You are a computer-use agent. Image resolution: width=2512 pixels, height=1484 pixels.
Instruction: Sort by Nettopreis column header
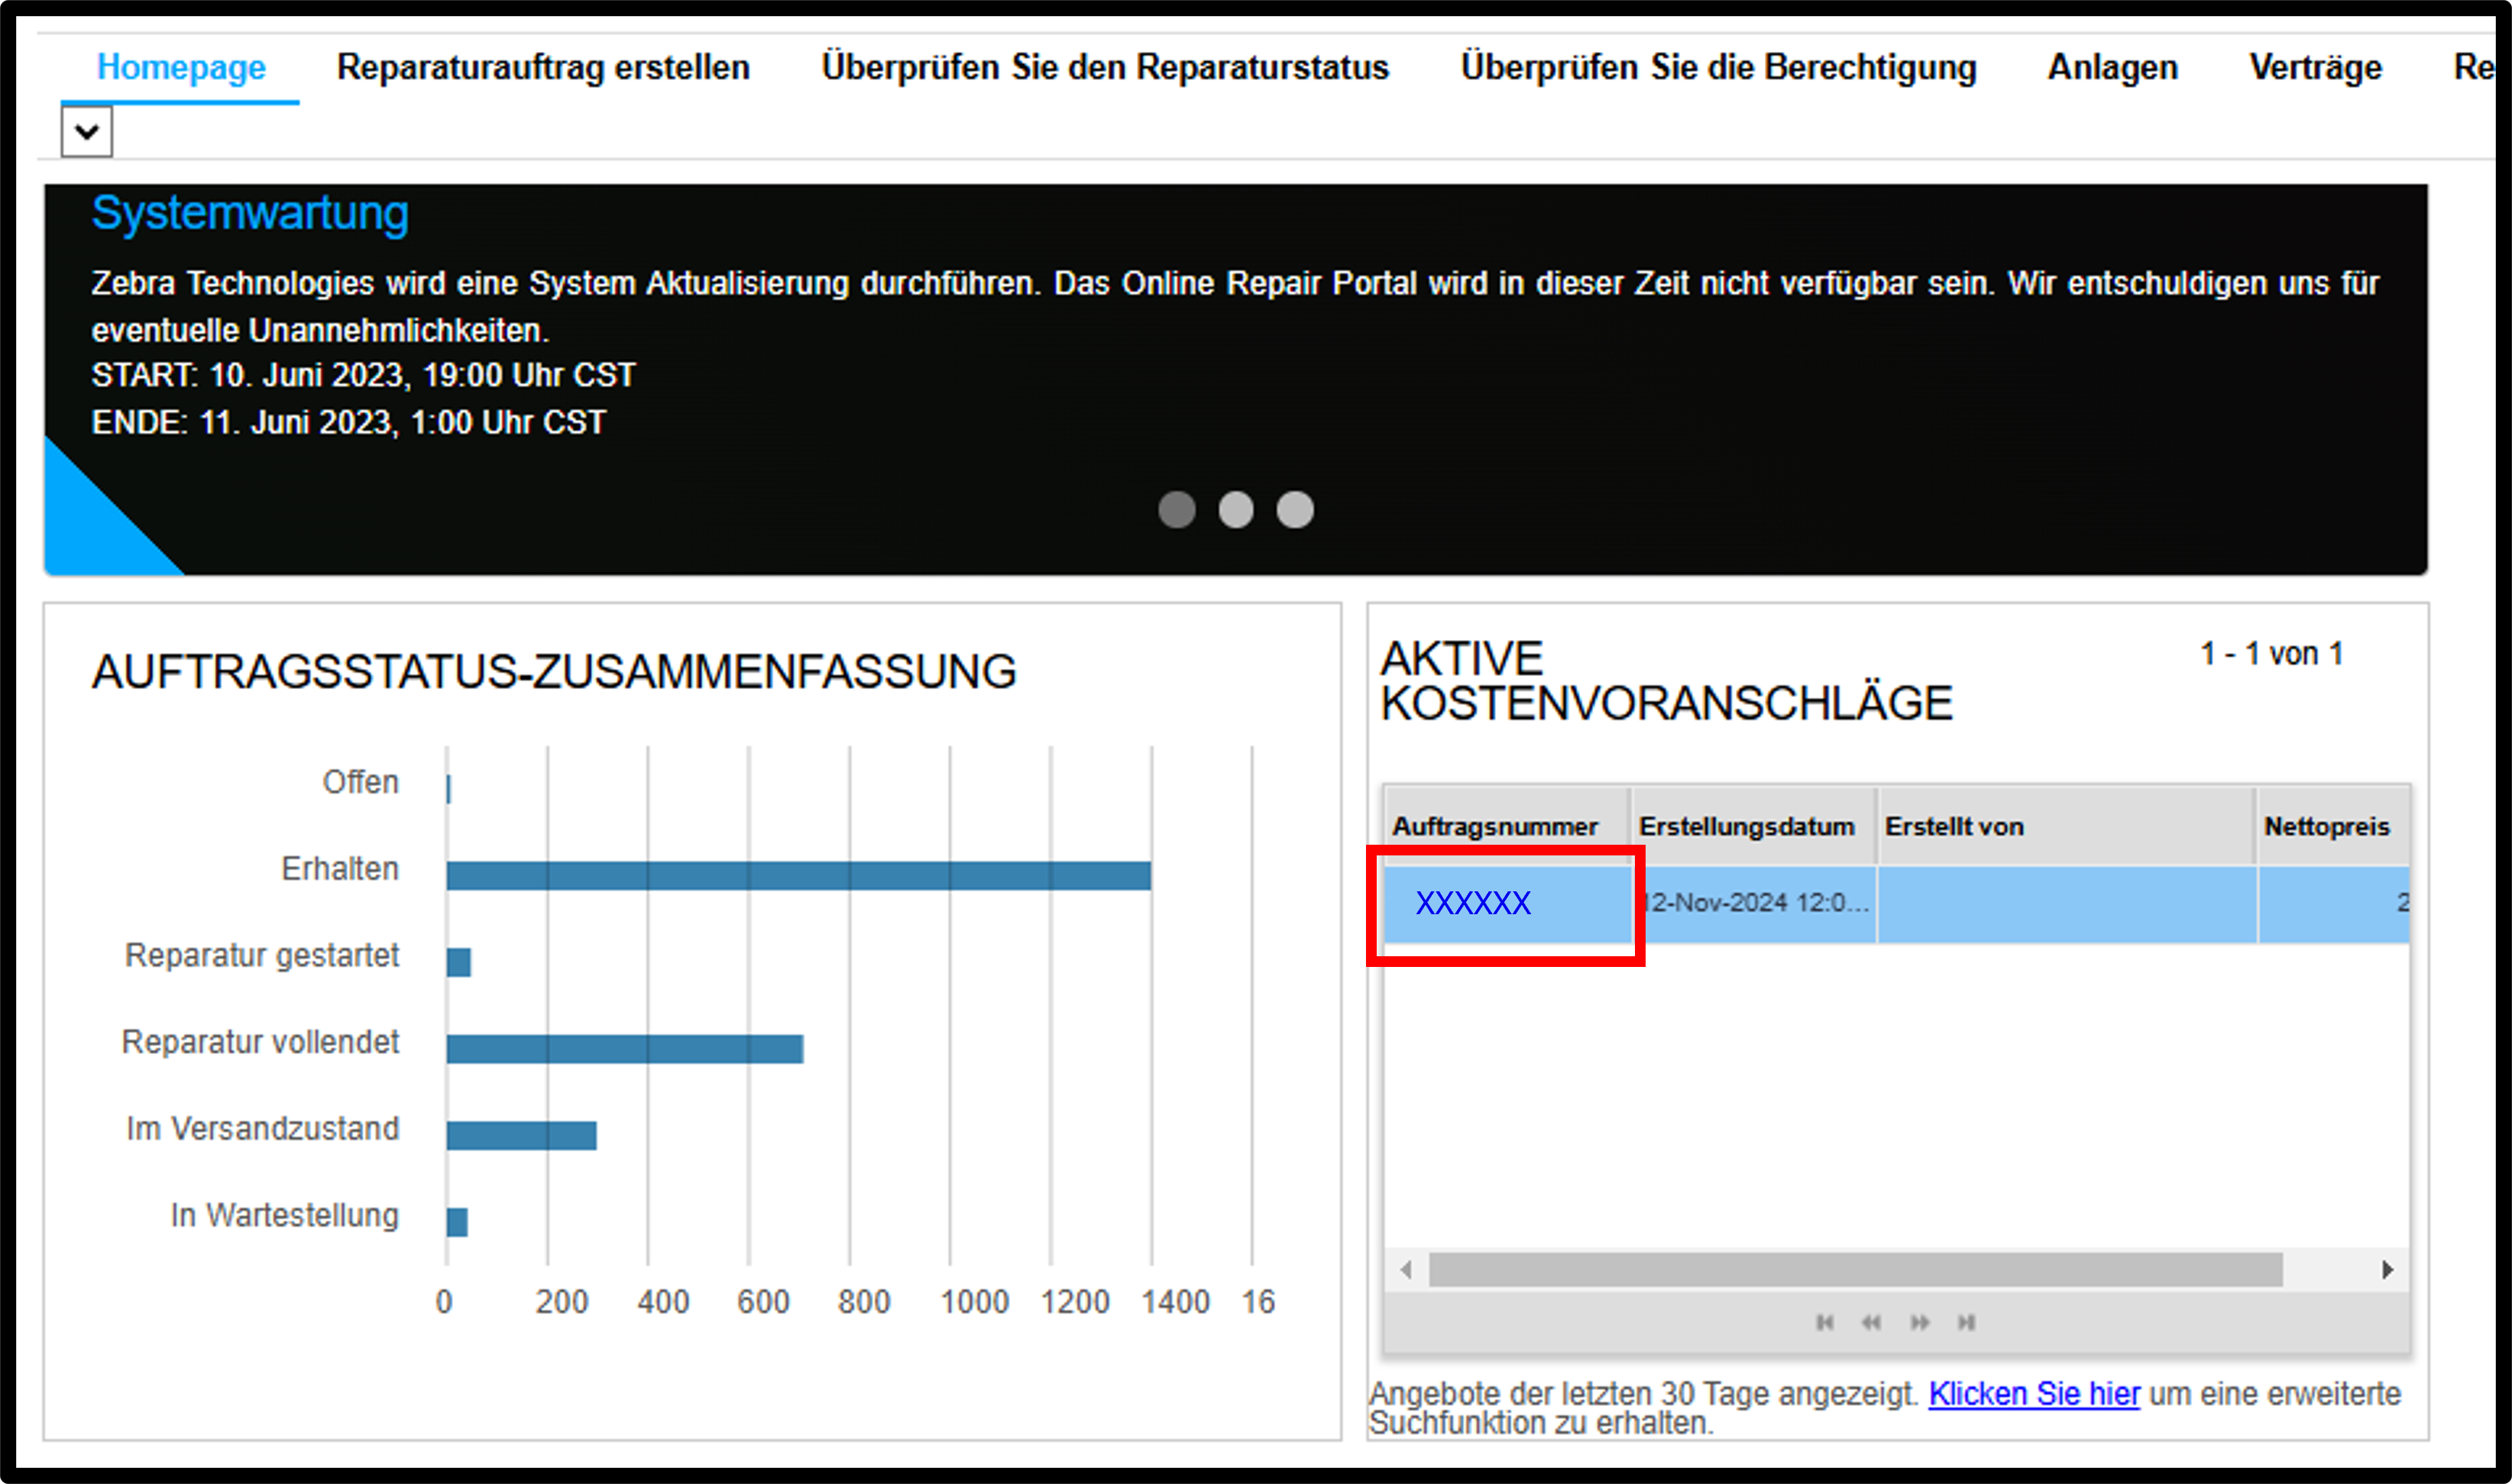pos(2333,826)
